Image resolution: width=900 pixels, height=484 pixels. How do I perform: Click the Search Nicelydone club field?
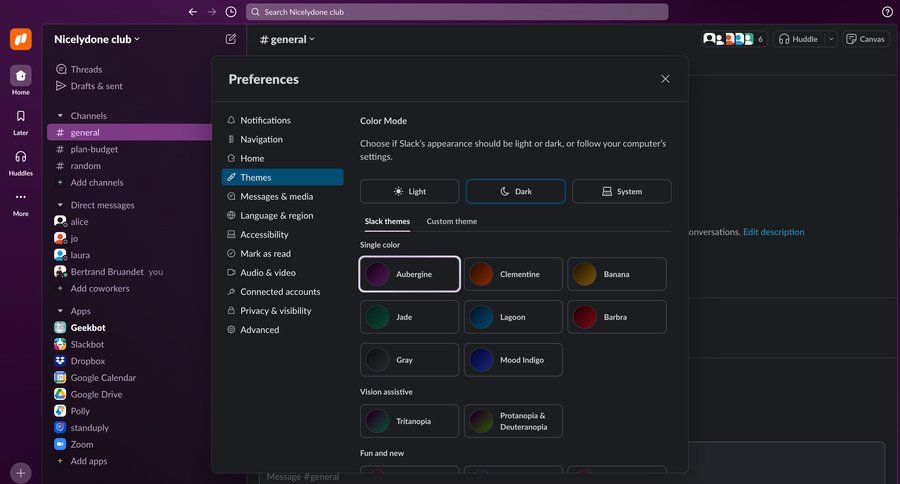click(x=456, y=12)
